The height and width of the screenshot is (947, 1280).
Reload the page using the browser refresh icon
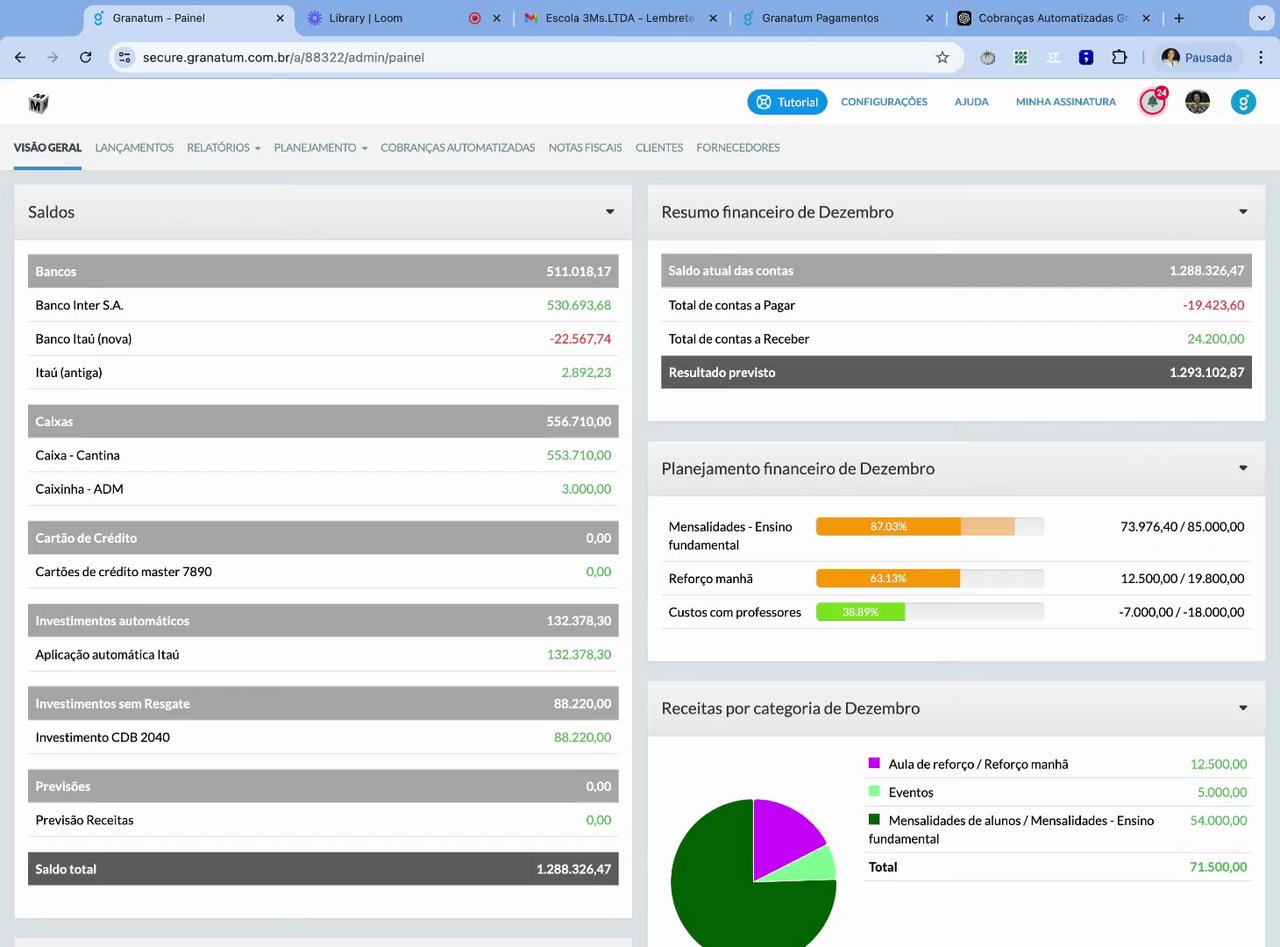[86, 58]
